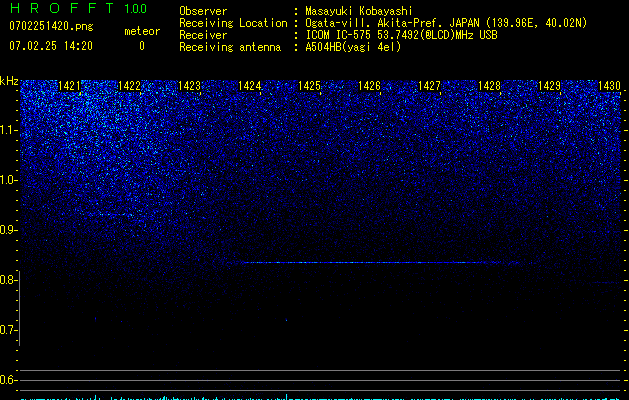Click the 0.7 kHz axis label
Image resolution: width=629 pixels, height=400 pixels.
click(x=8, y=330)
